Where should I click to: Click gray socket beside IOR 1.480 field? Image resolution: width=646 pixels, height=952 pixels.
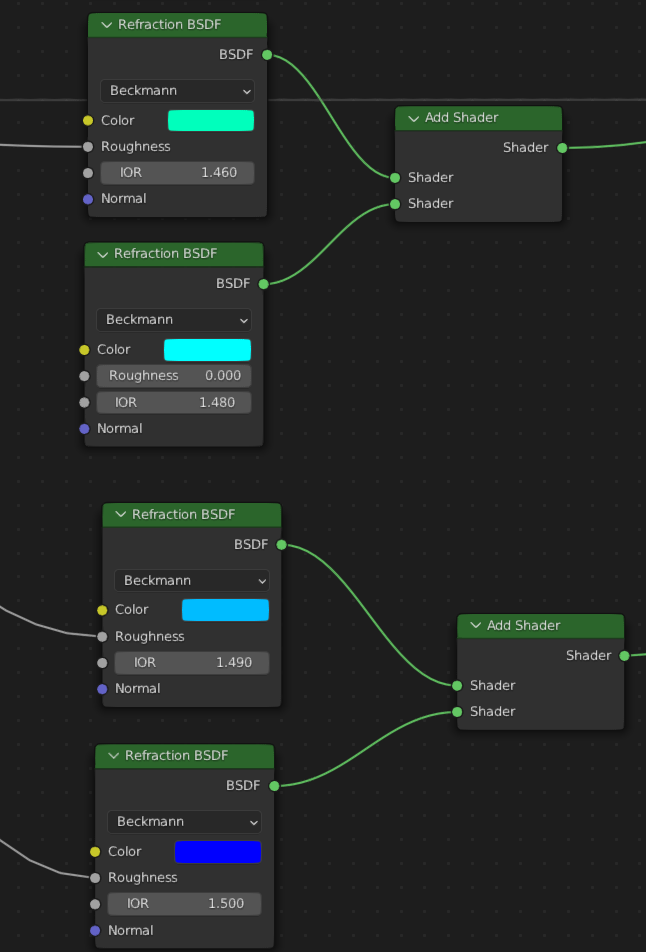84,403
